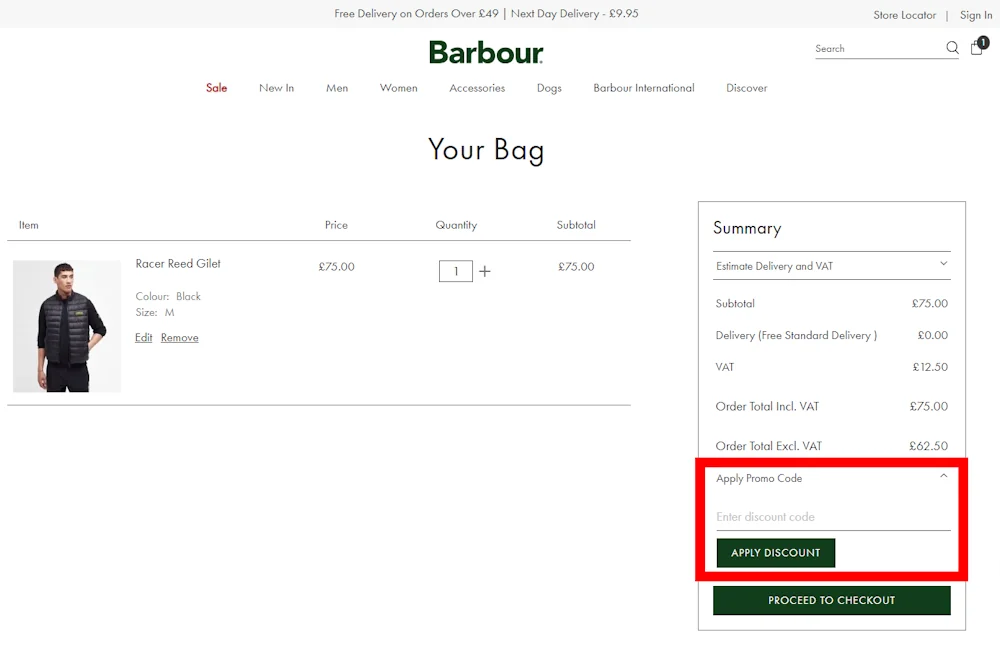Select the VAT amount £12.50
The image size is (1000, 645).
pos(930,367)
